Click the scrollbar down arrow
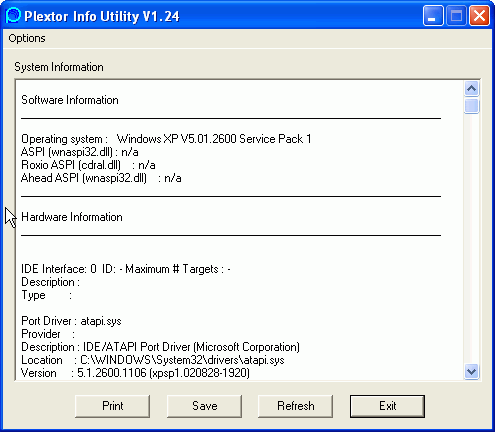The width and height of the screenshot is (495, 432). point(471,371)
